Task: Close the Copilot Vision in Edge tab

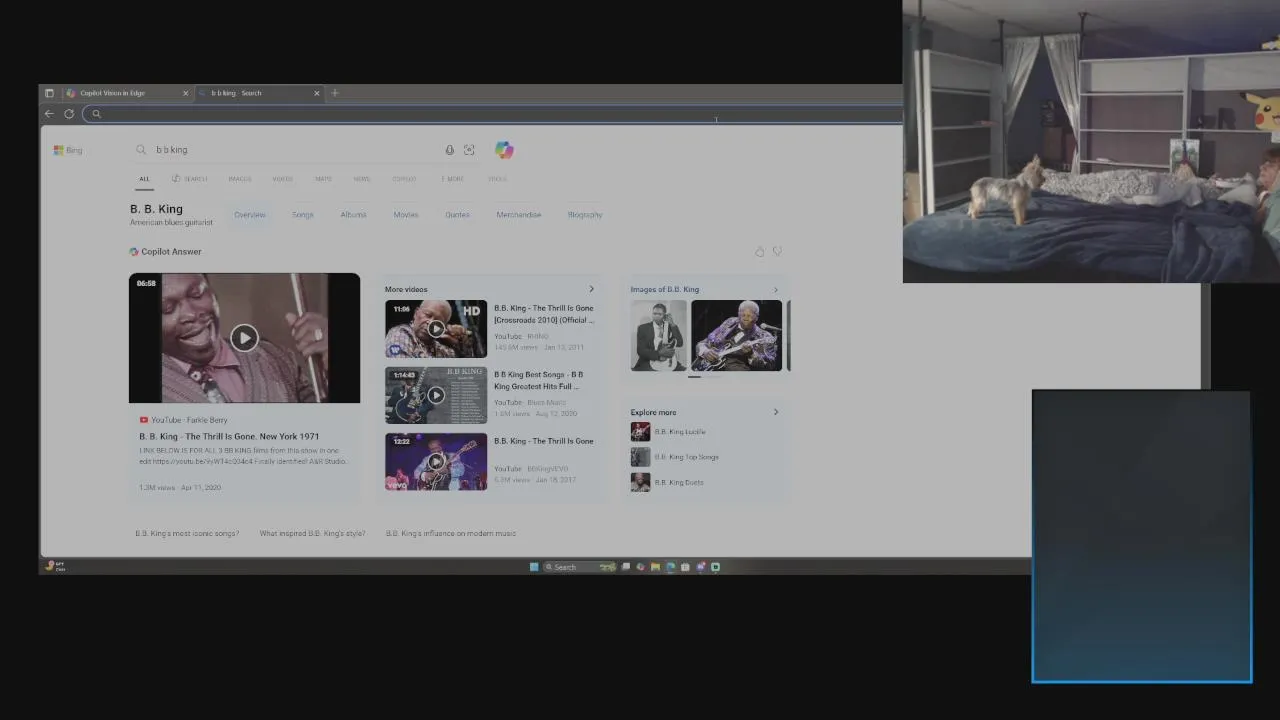Action: [x=185, y=93]
